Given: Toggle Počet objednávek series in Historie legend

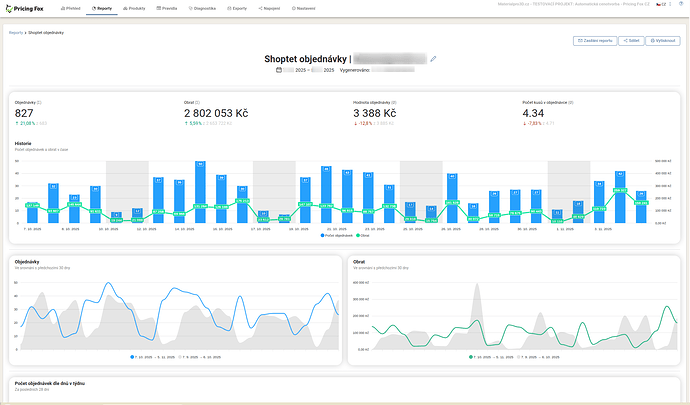Looking at the screenshot, I should [337, 236].
